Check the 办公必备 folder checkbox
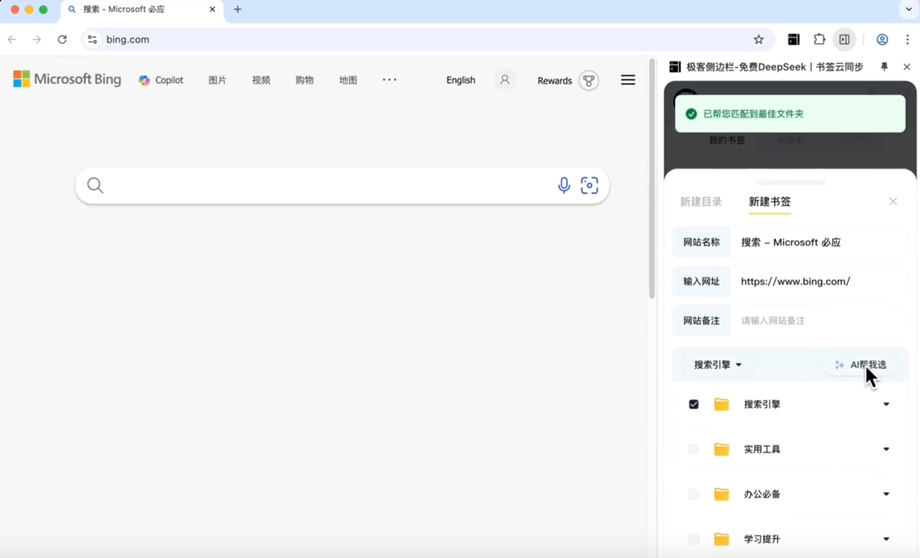This screenshot has width=920, height=558. click(x=694, y=494)
